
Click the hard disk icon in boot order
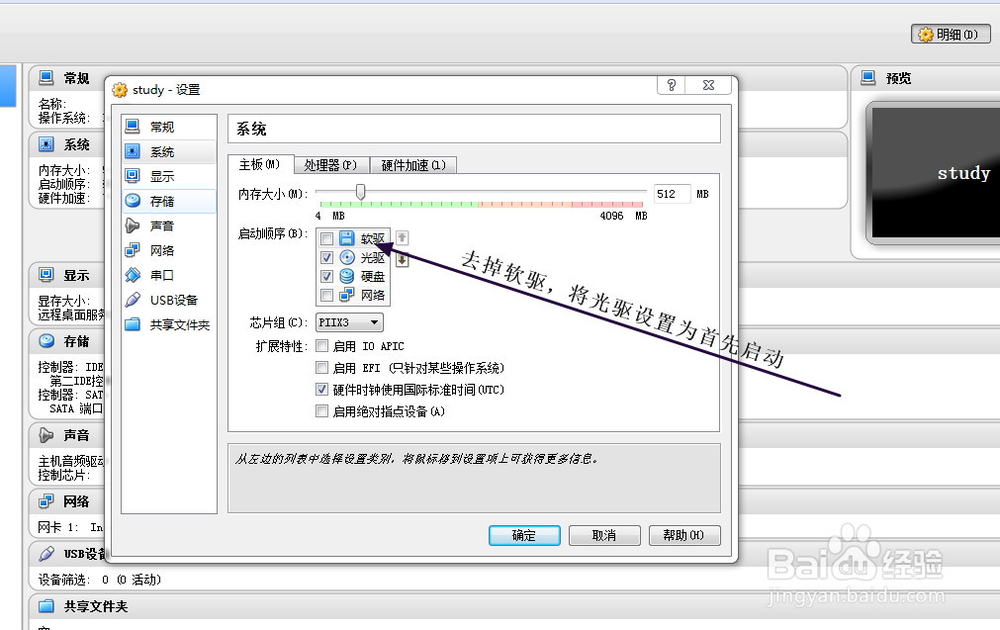coord(346,276)
